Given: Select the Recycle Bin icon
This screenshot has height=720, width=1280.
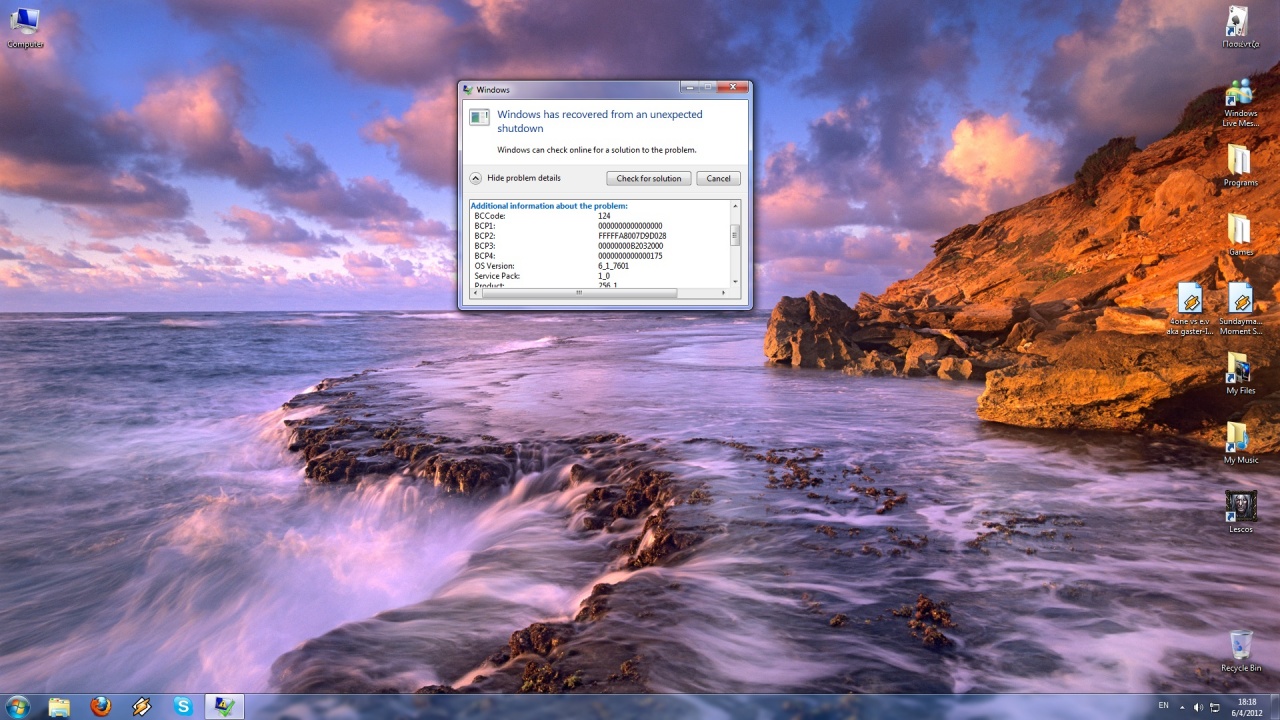Looking at the screenshot, I should coord(1240,650).
